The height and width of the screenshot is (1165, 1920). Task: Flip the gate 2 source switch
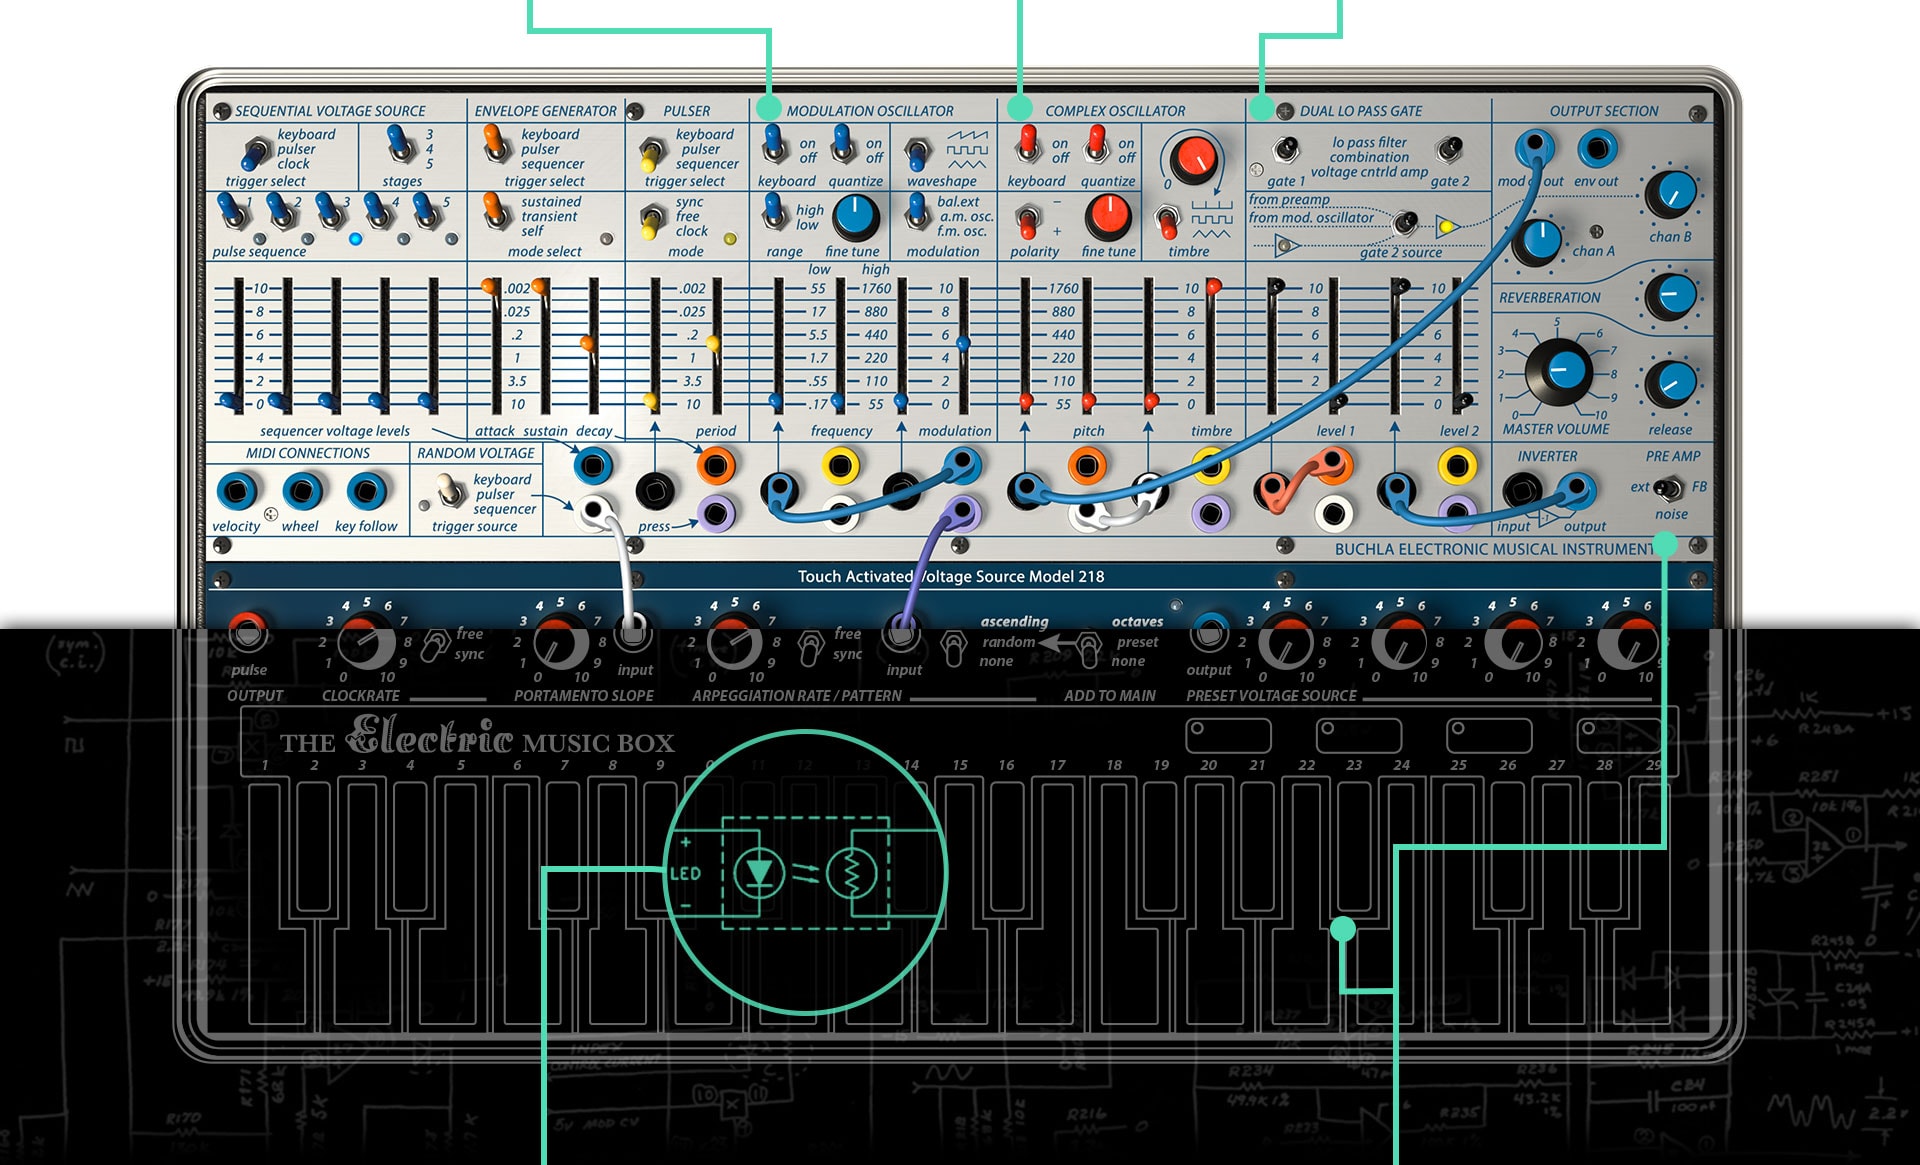(1405, 221)
